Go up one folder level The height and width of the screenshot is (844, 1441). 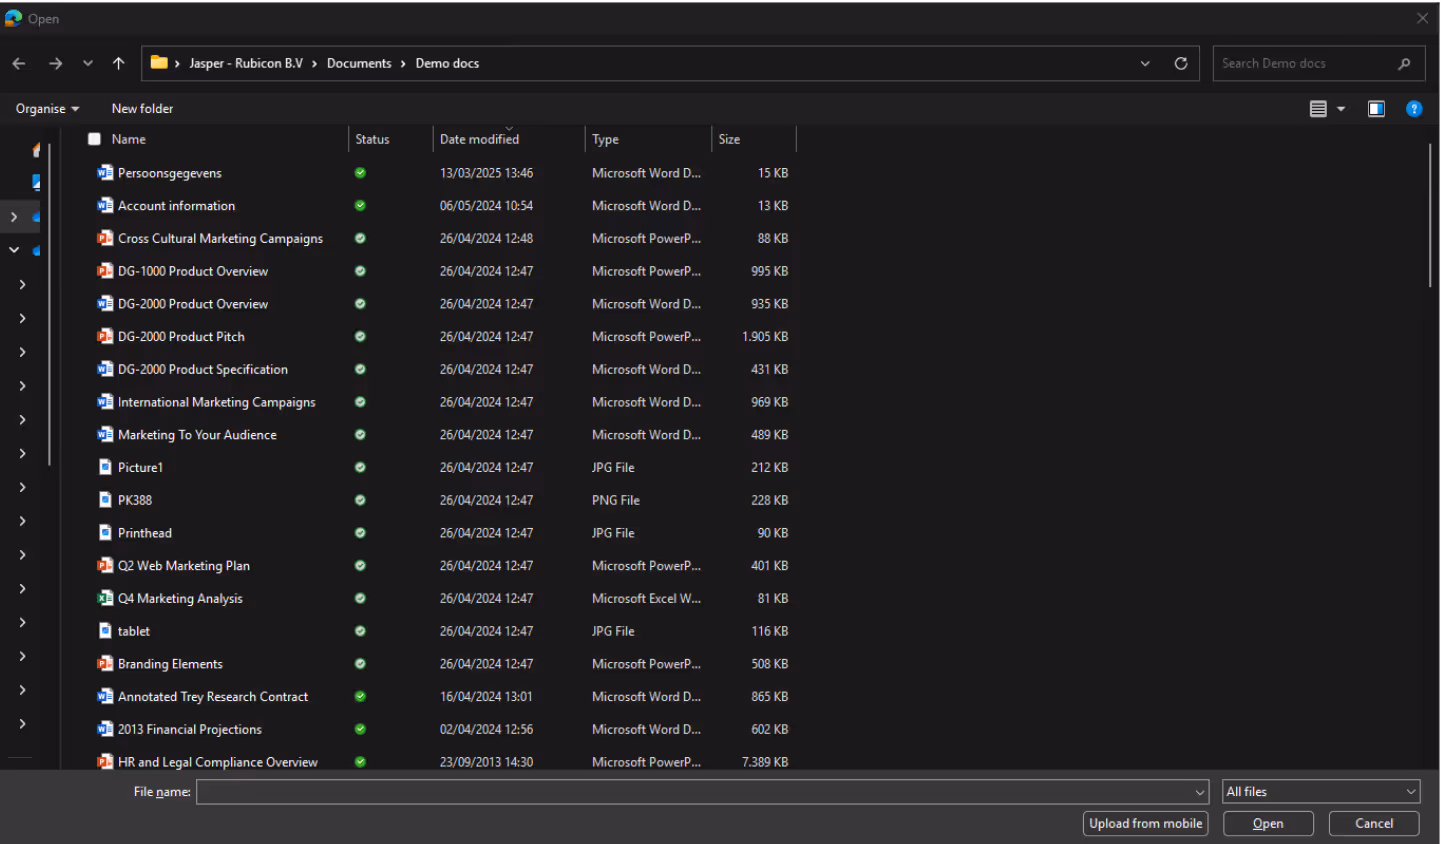pos(119,63)
